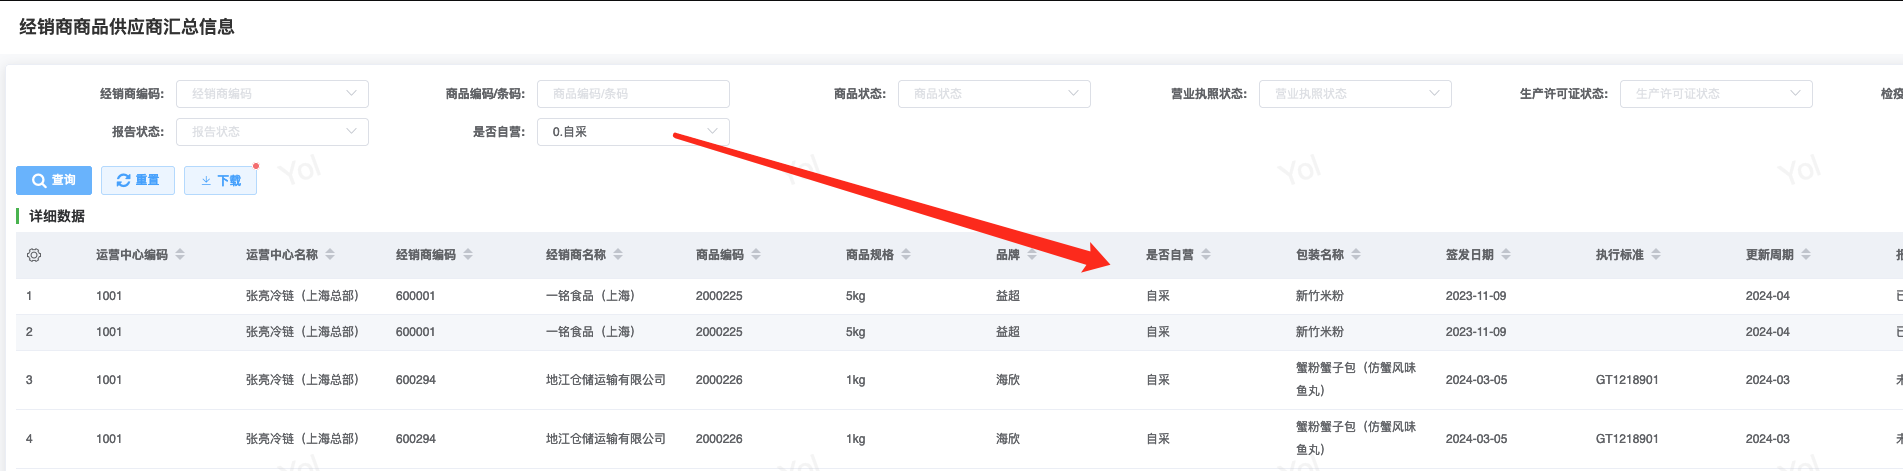Sort by 经销商名称 column arrows
The width and height of the screenshot is (1903, 471).
pos(618,255)
